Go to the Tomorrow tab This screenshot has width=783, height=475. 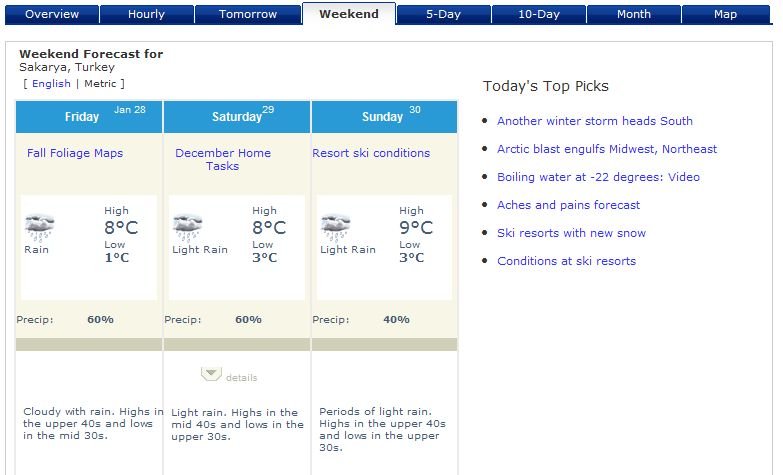pyautogui.click(x=248, y=14)
